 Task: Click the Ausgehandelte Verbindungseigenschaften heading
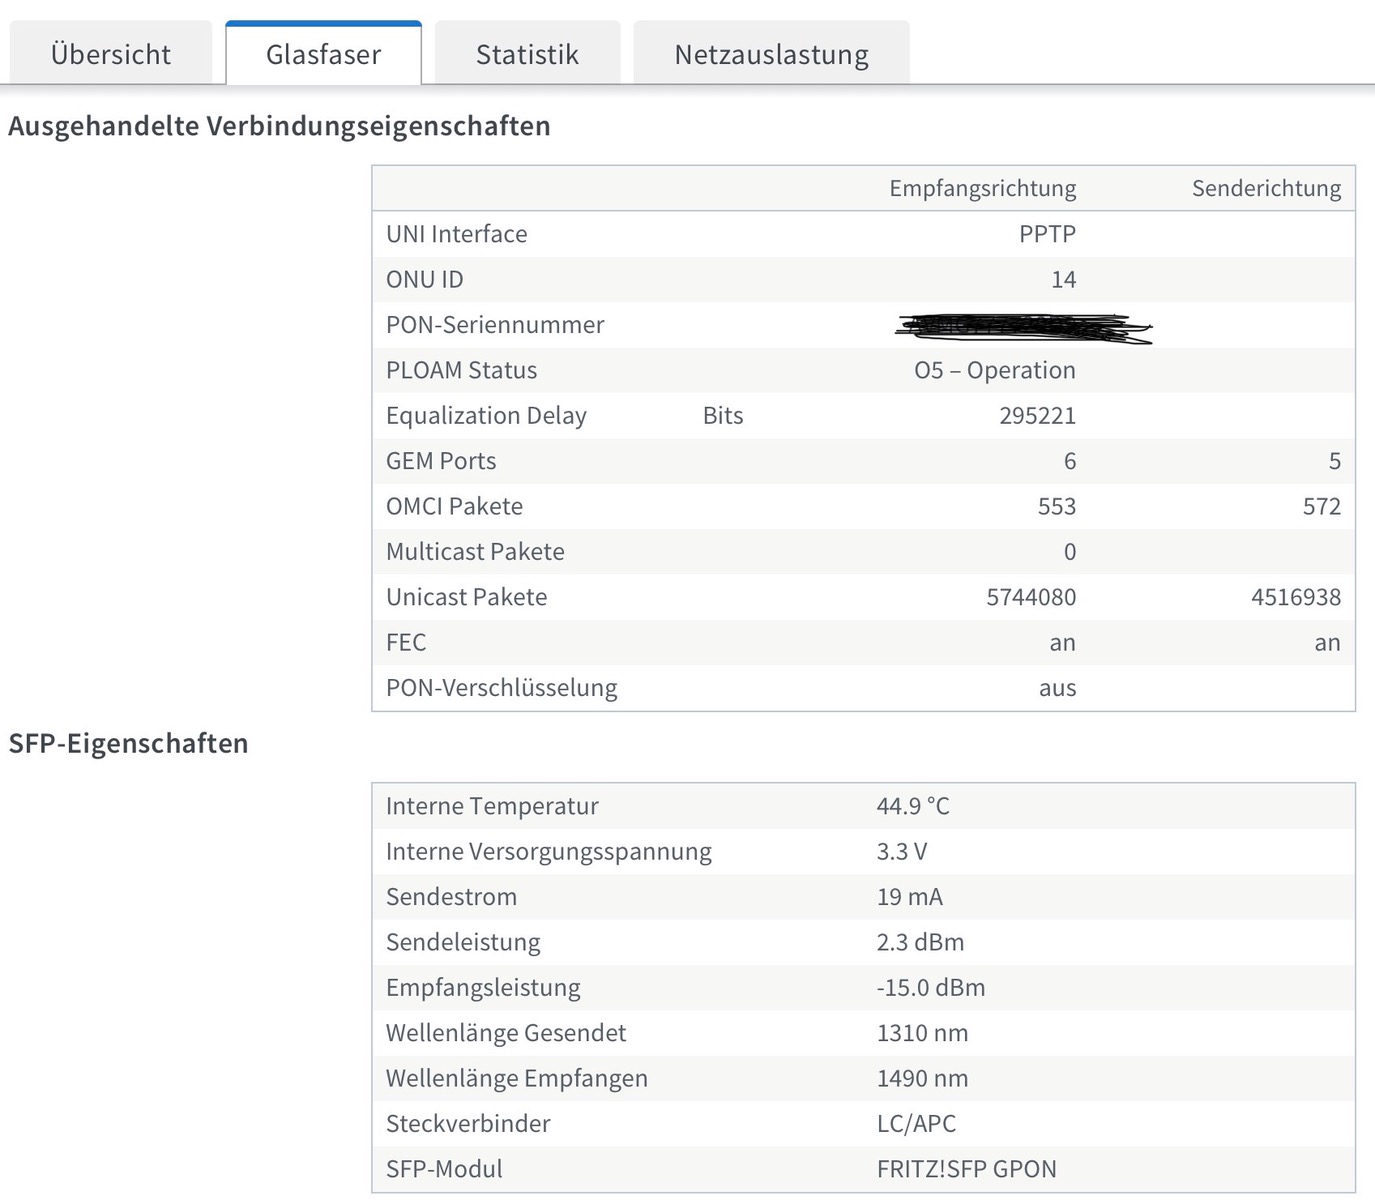[279, 126]
